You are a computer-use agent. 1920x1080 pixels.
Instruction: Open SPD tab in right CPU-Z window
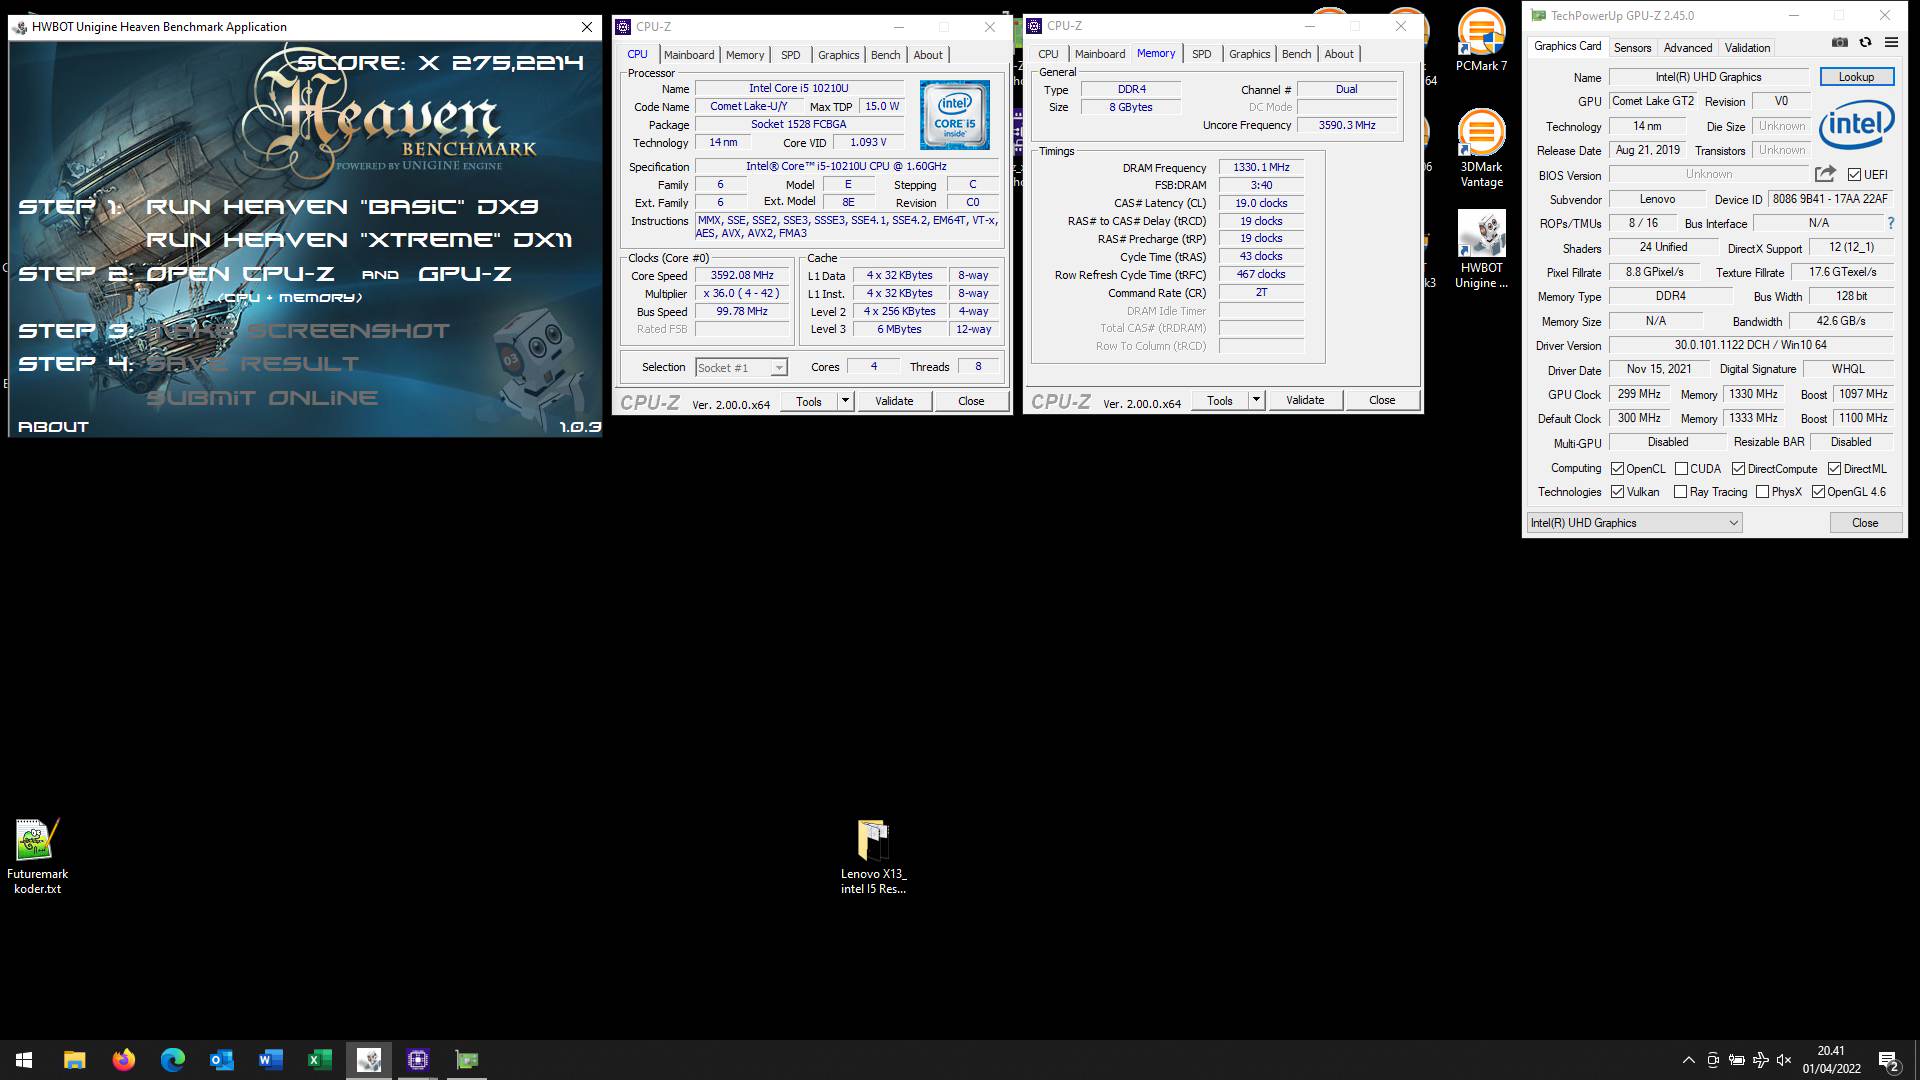click(x=1202, y=54)
